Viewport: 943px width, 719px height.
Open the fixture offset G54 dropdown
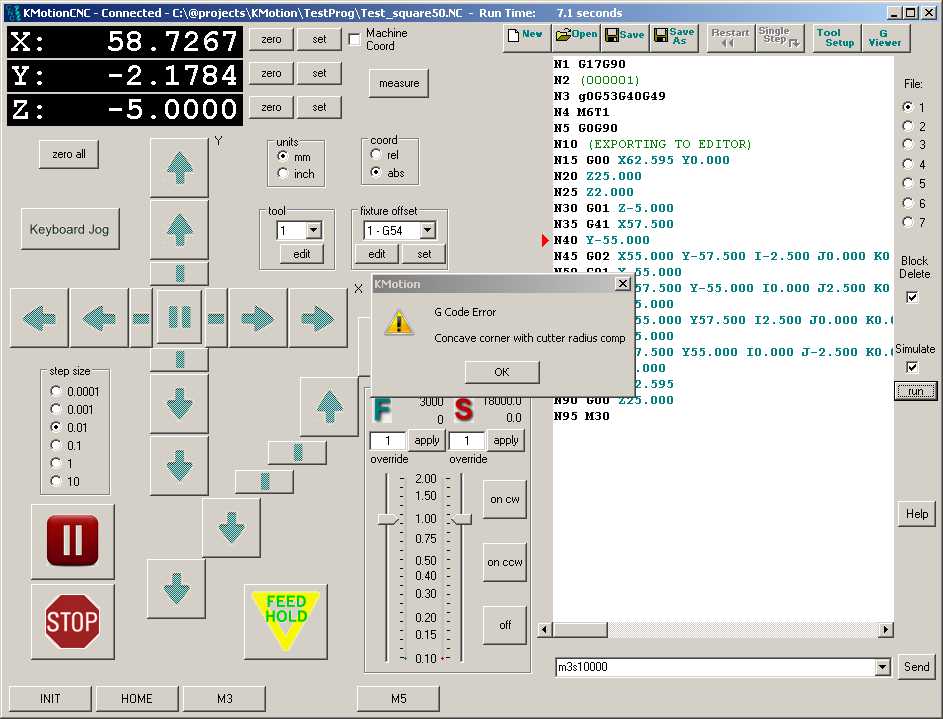427,230
